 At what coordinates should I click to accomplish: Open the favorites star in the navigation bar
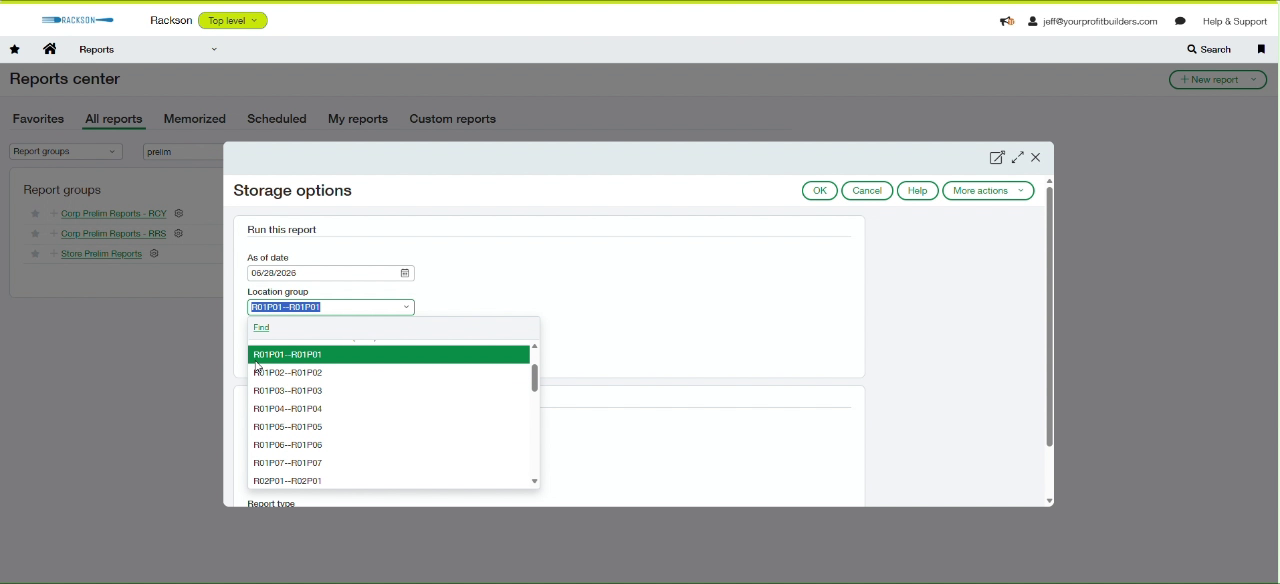point(15,50)
